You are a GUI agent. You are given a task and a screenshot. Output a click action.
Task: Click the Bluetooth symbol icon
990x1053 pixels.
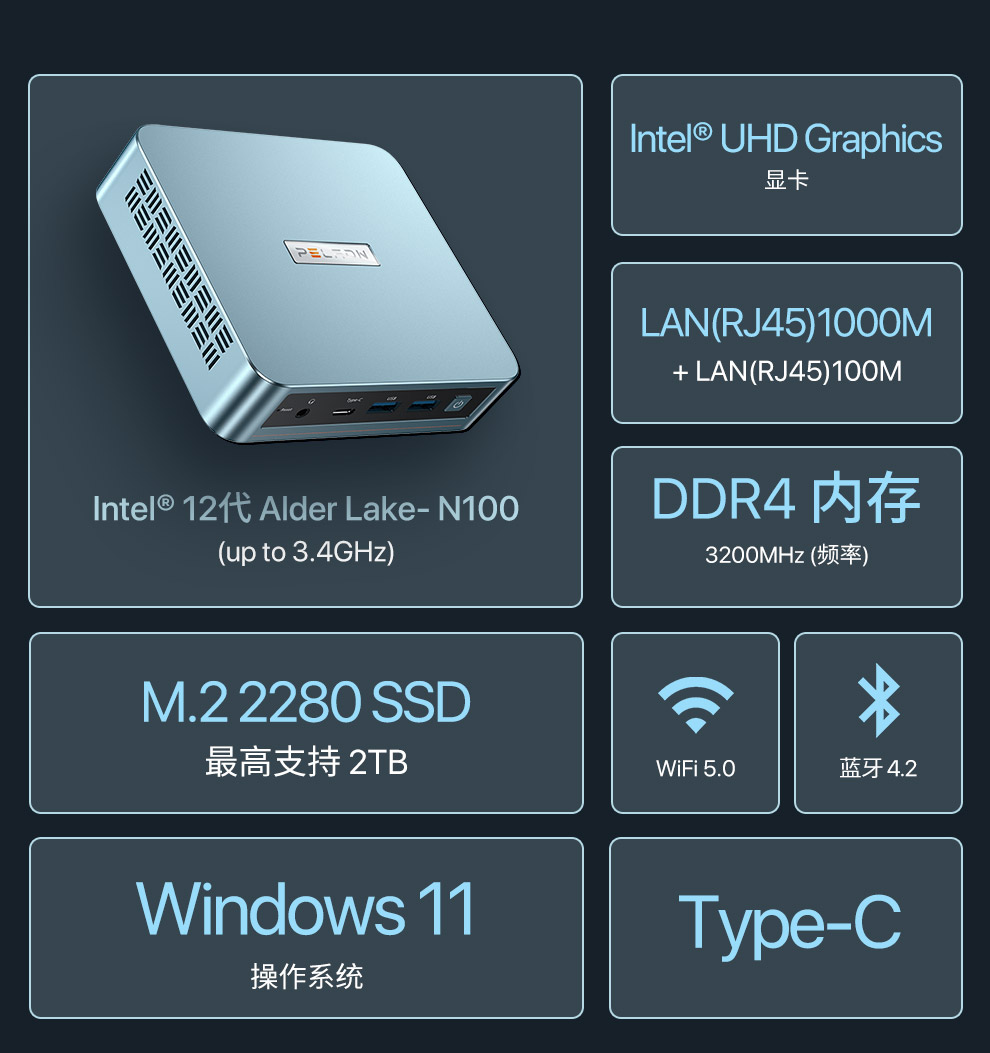pos(879,700)
